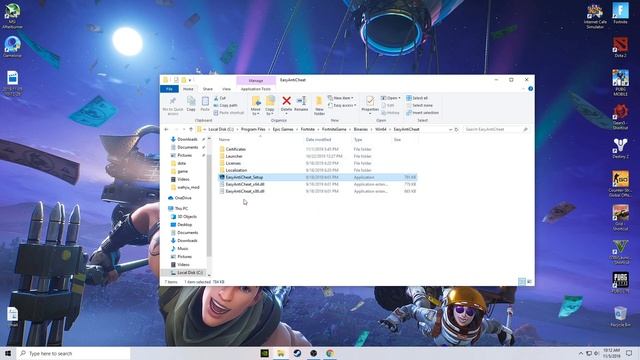Select the Launcher folder

234,156
